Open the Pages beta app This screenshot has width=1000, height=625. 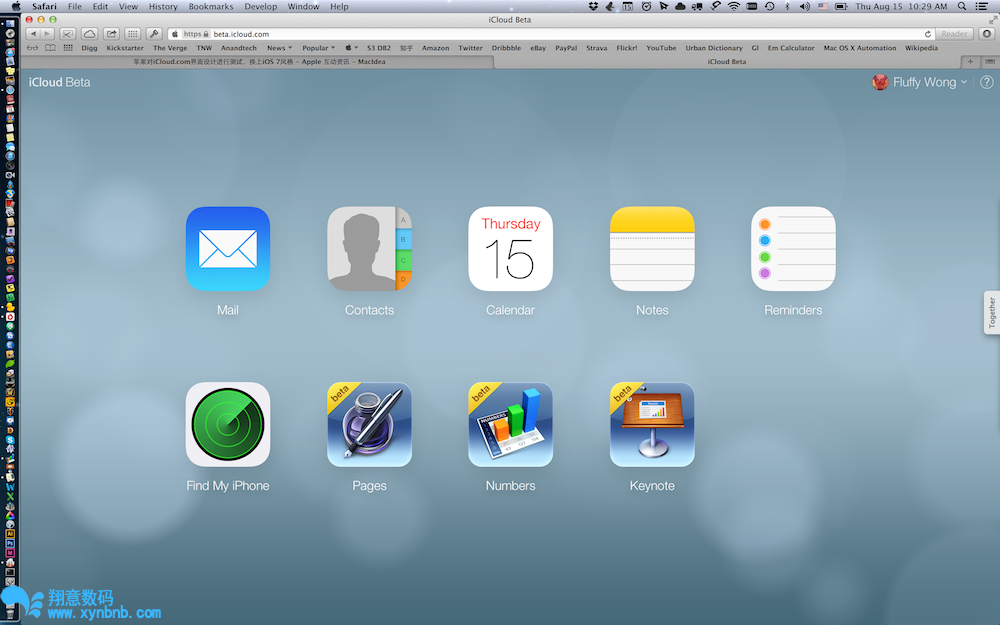click(369, 424)
